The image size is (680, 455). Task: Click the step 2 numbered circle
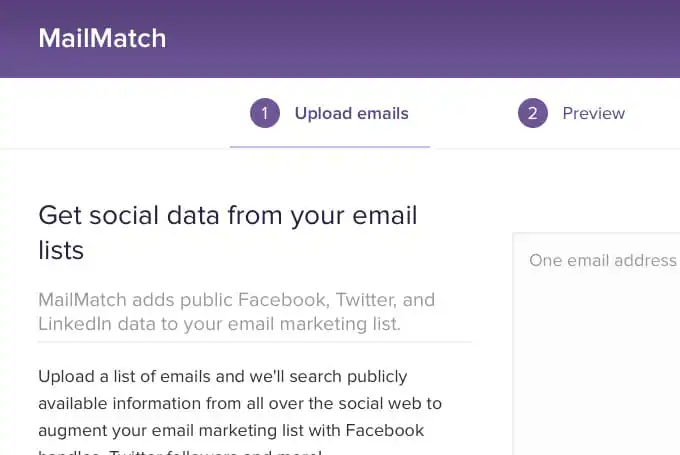[532, 113]
